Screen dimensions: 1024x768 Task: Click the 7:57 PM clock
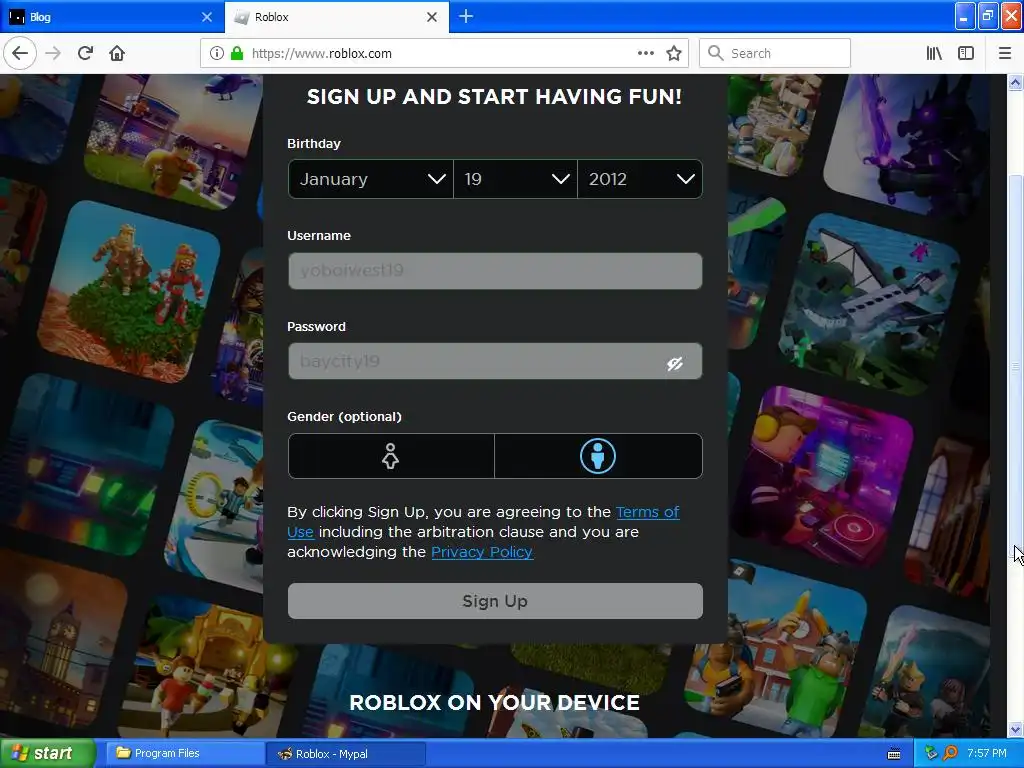tap(987, 753)
